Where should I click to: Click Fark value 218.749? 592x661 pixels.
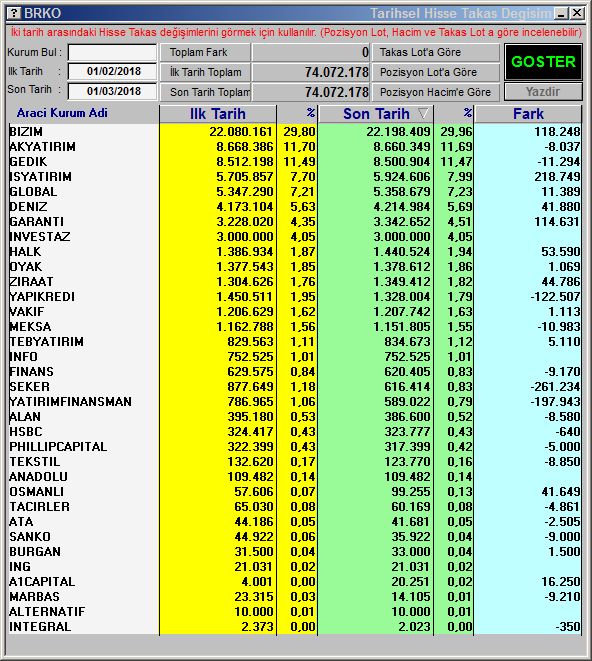[x=557, y=177]
